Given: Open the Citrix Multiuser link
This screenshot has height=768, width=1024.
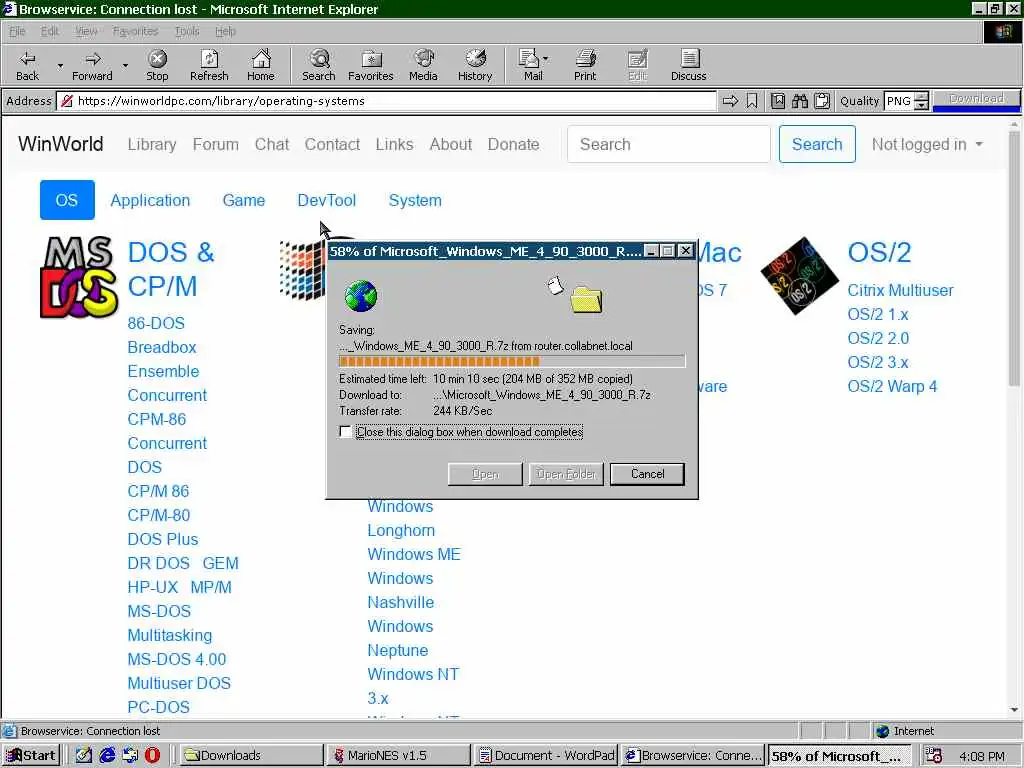Looking at the screenshot, I should (x=900, y=291).
